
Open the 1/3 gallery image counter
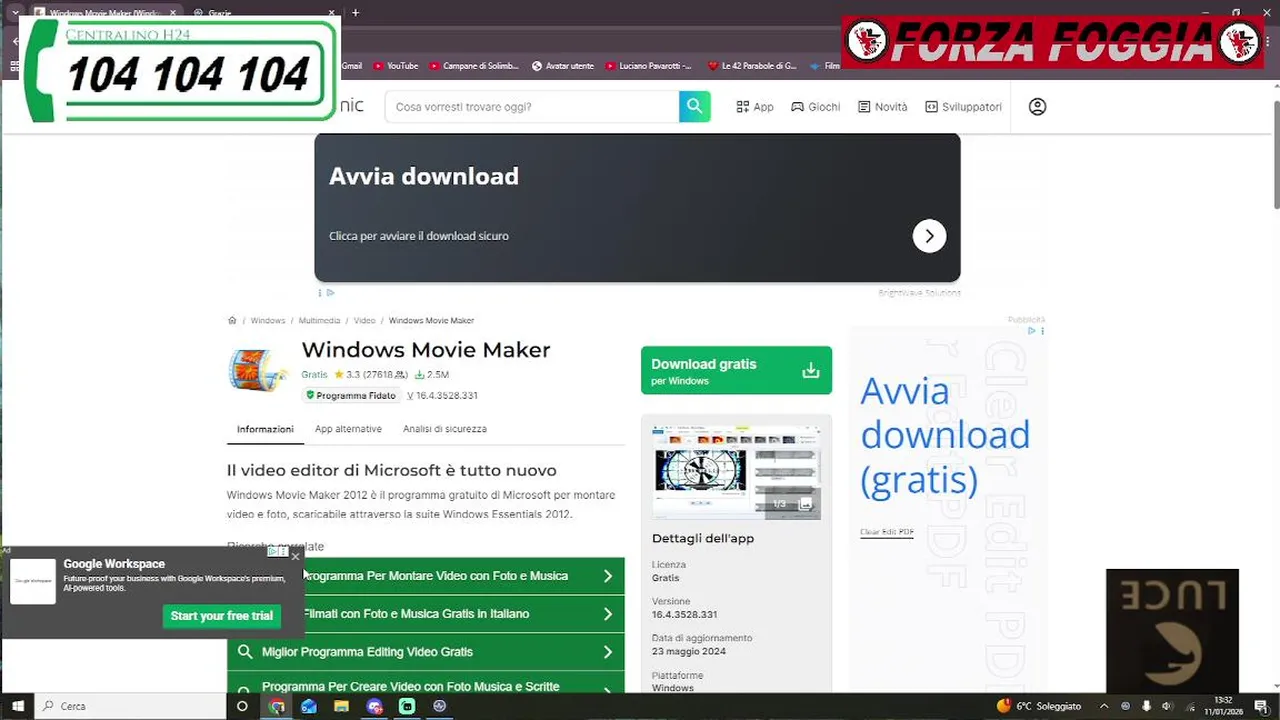point(792,504)
